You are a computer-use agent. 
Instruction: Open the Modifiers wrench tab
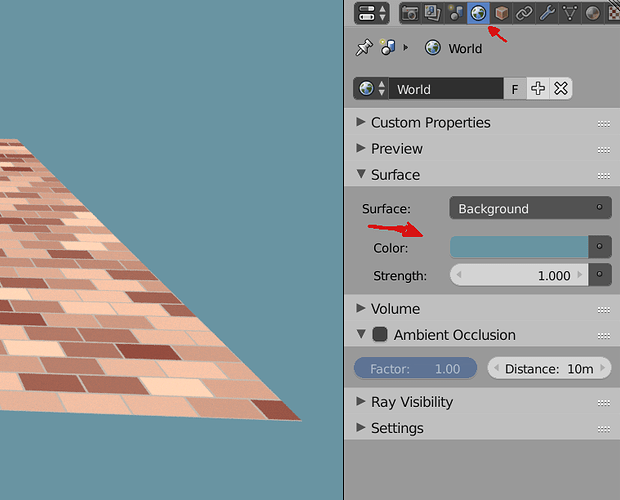(547, 13)
